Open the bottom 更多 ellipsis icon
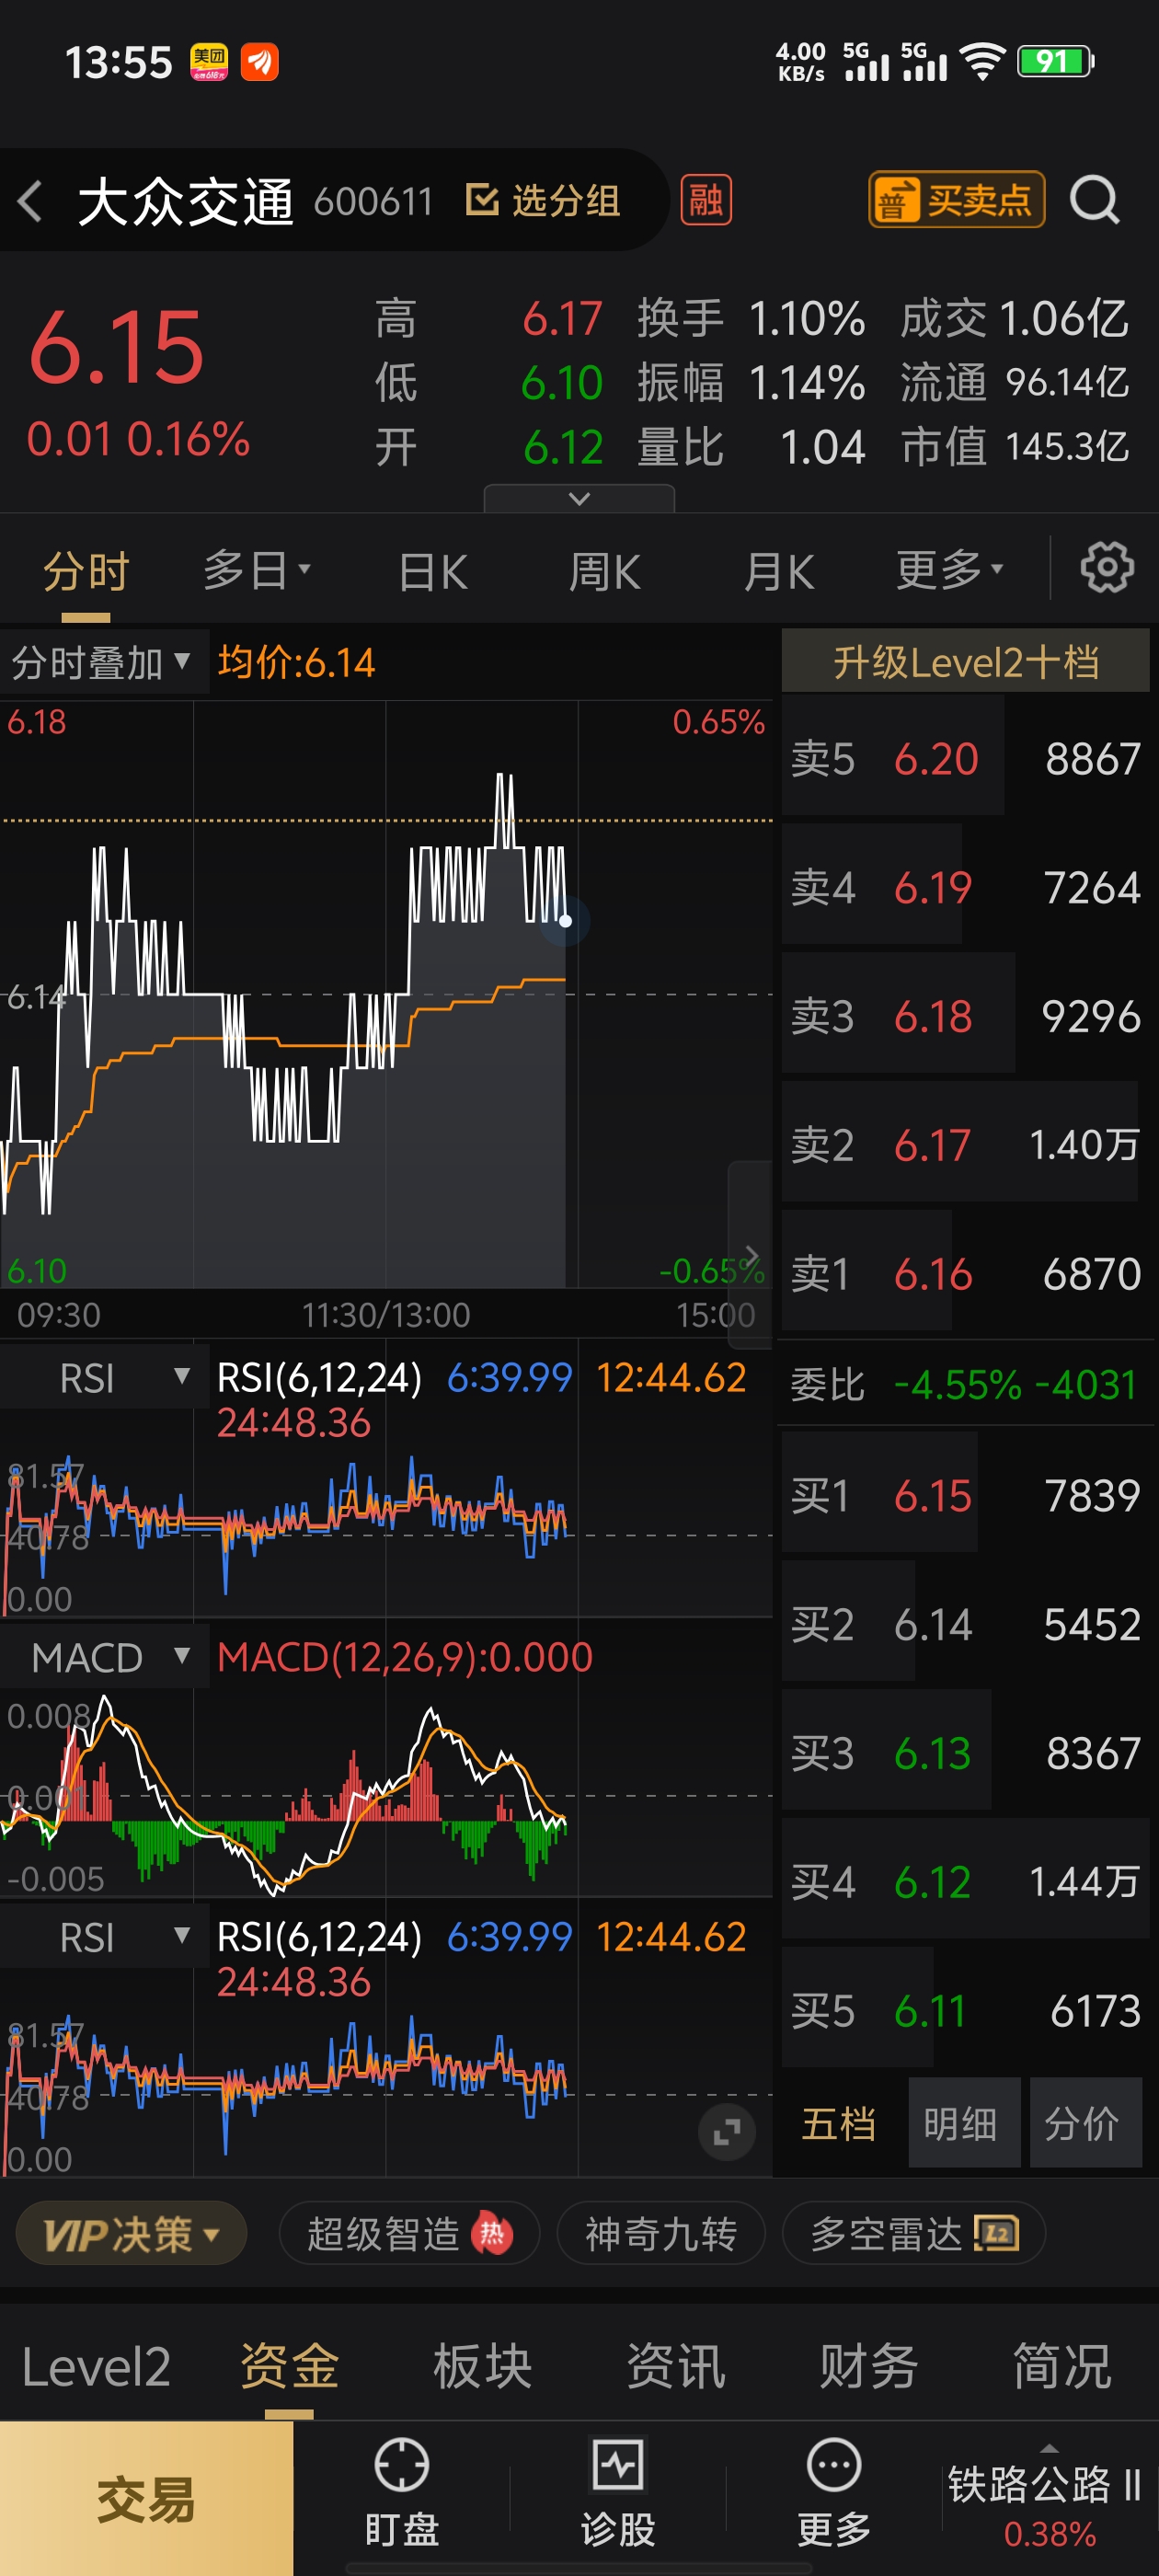 pyautogui.click(x=834, y=2493)
